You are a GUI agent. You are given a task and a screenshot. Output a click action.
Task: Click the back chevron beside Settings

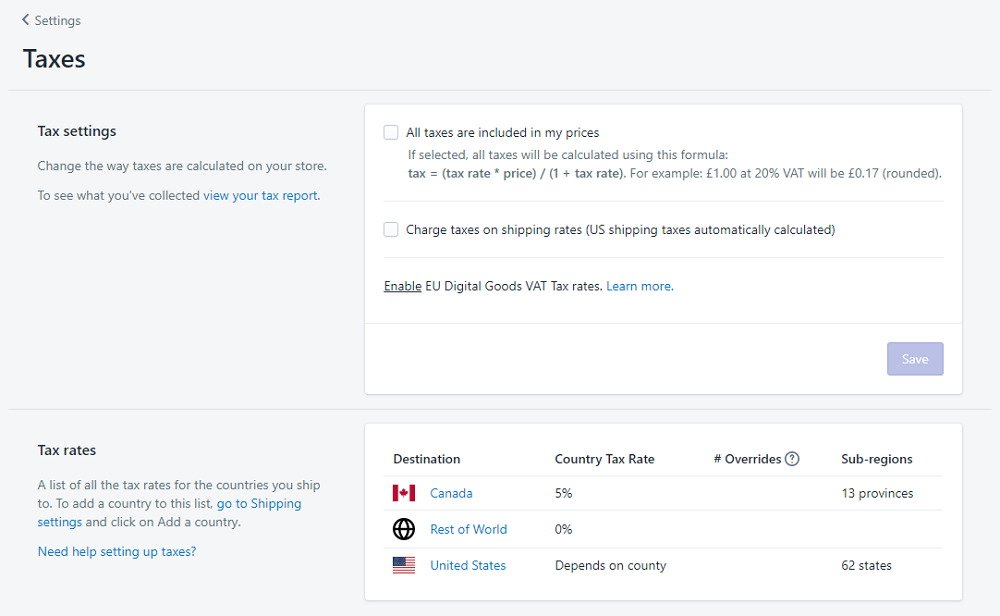(26, 19)
